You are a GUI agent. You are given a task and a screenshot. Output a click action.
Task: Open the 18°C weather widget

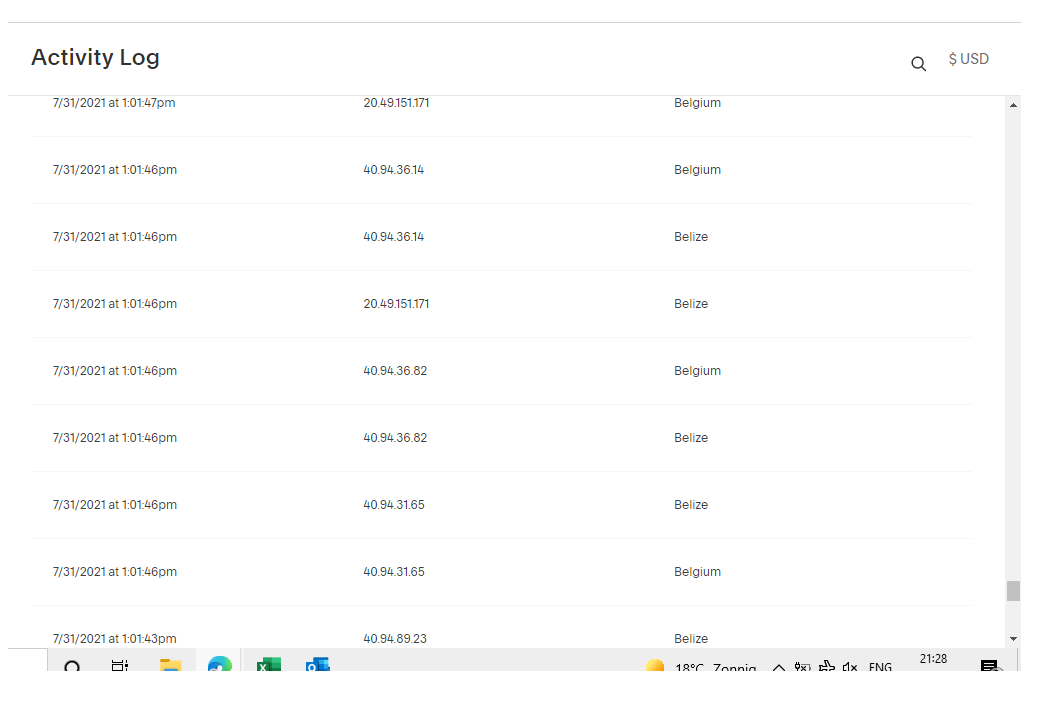[700, 666]
